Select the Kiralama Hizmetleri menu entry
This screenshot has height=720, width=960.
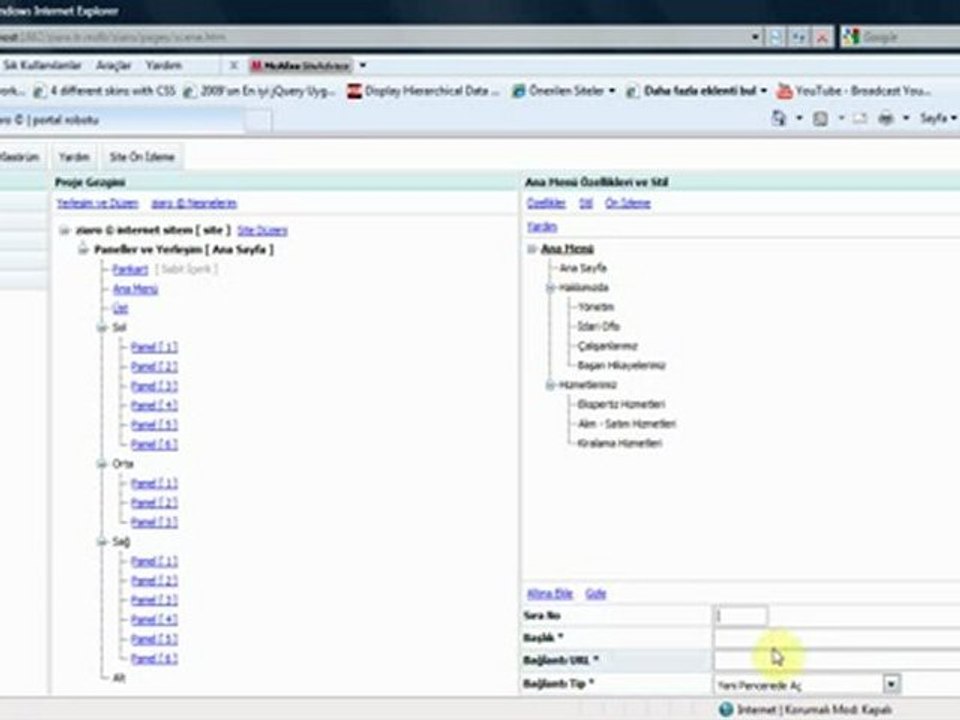coord(620,443)
